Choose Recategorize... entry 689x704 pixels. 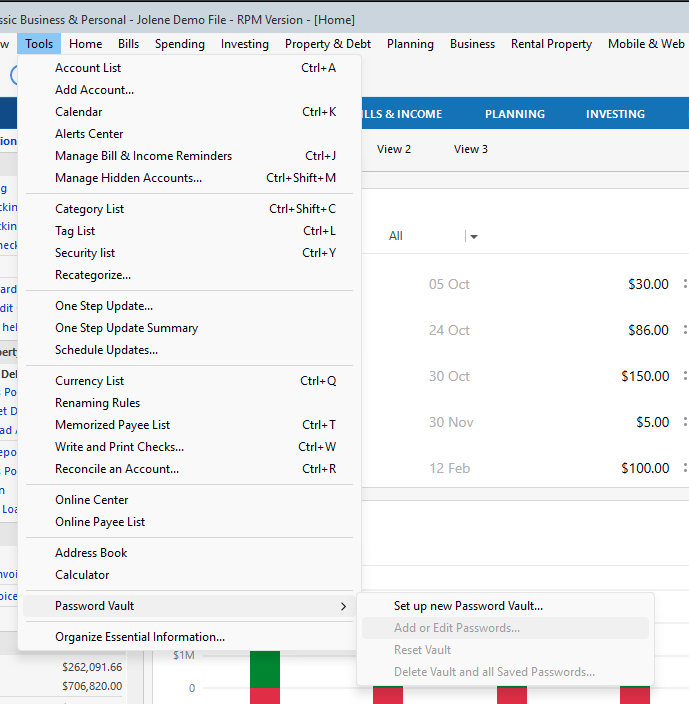pos(189,275)
